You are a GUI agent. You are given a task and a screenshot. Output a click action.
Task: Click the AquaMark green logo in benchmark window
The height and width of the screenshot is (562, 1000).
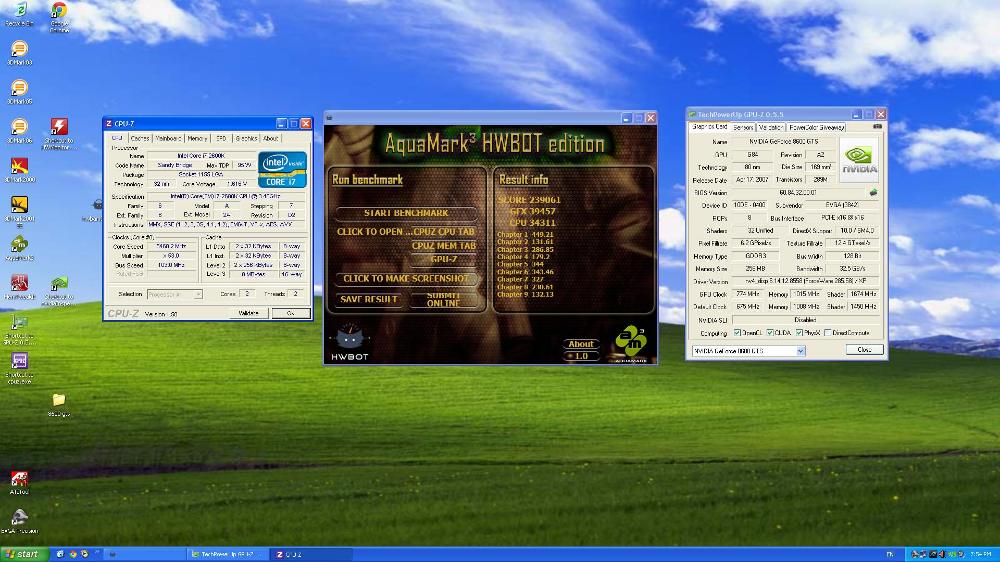point(630,341)
